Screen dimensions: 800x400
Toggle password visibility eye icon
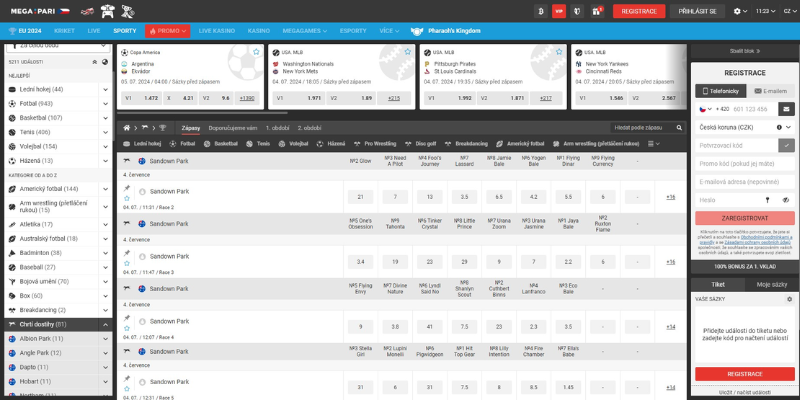pos(787,200)
